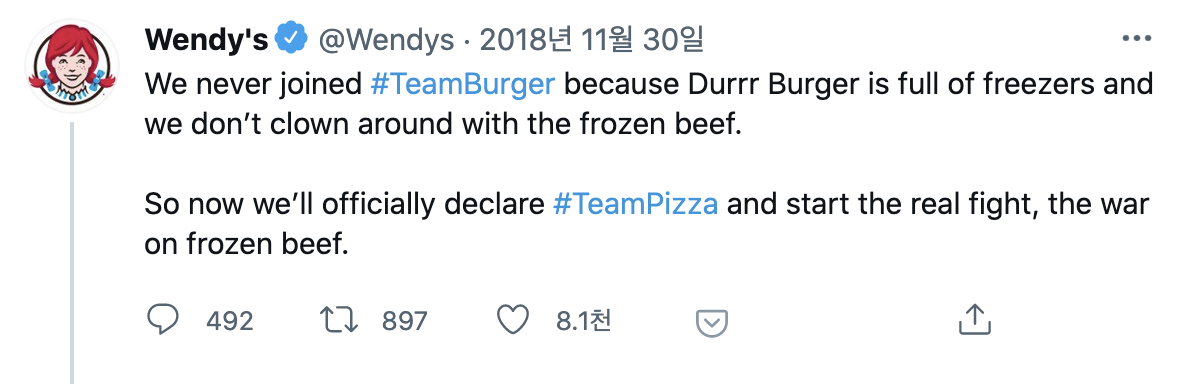Open the @Wendys handle link
This screenshot has width=1184, height=384.
(386, 40)
